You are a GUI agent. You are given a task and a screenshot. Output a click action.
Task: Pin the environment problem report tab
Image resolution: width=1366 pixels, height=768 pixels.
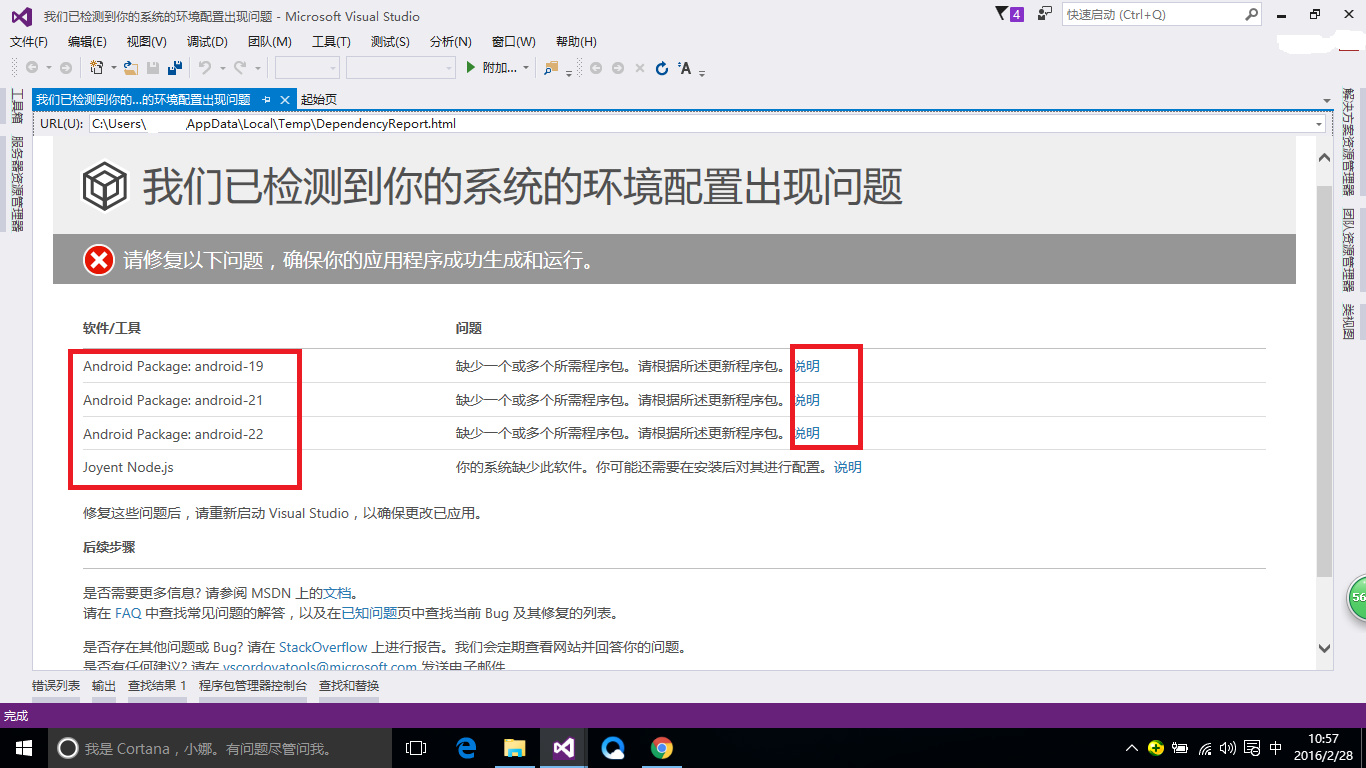[x=266, y=99]
